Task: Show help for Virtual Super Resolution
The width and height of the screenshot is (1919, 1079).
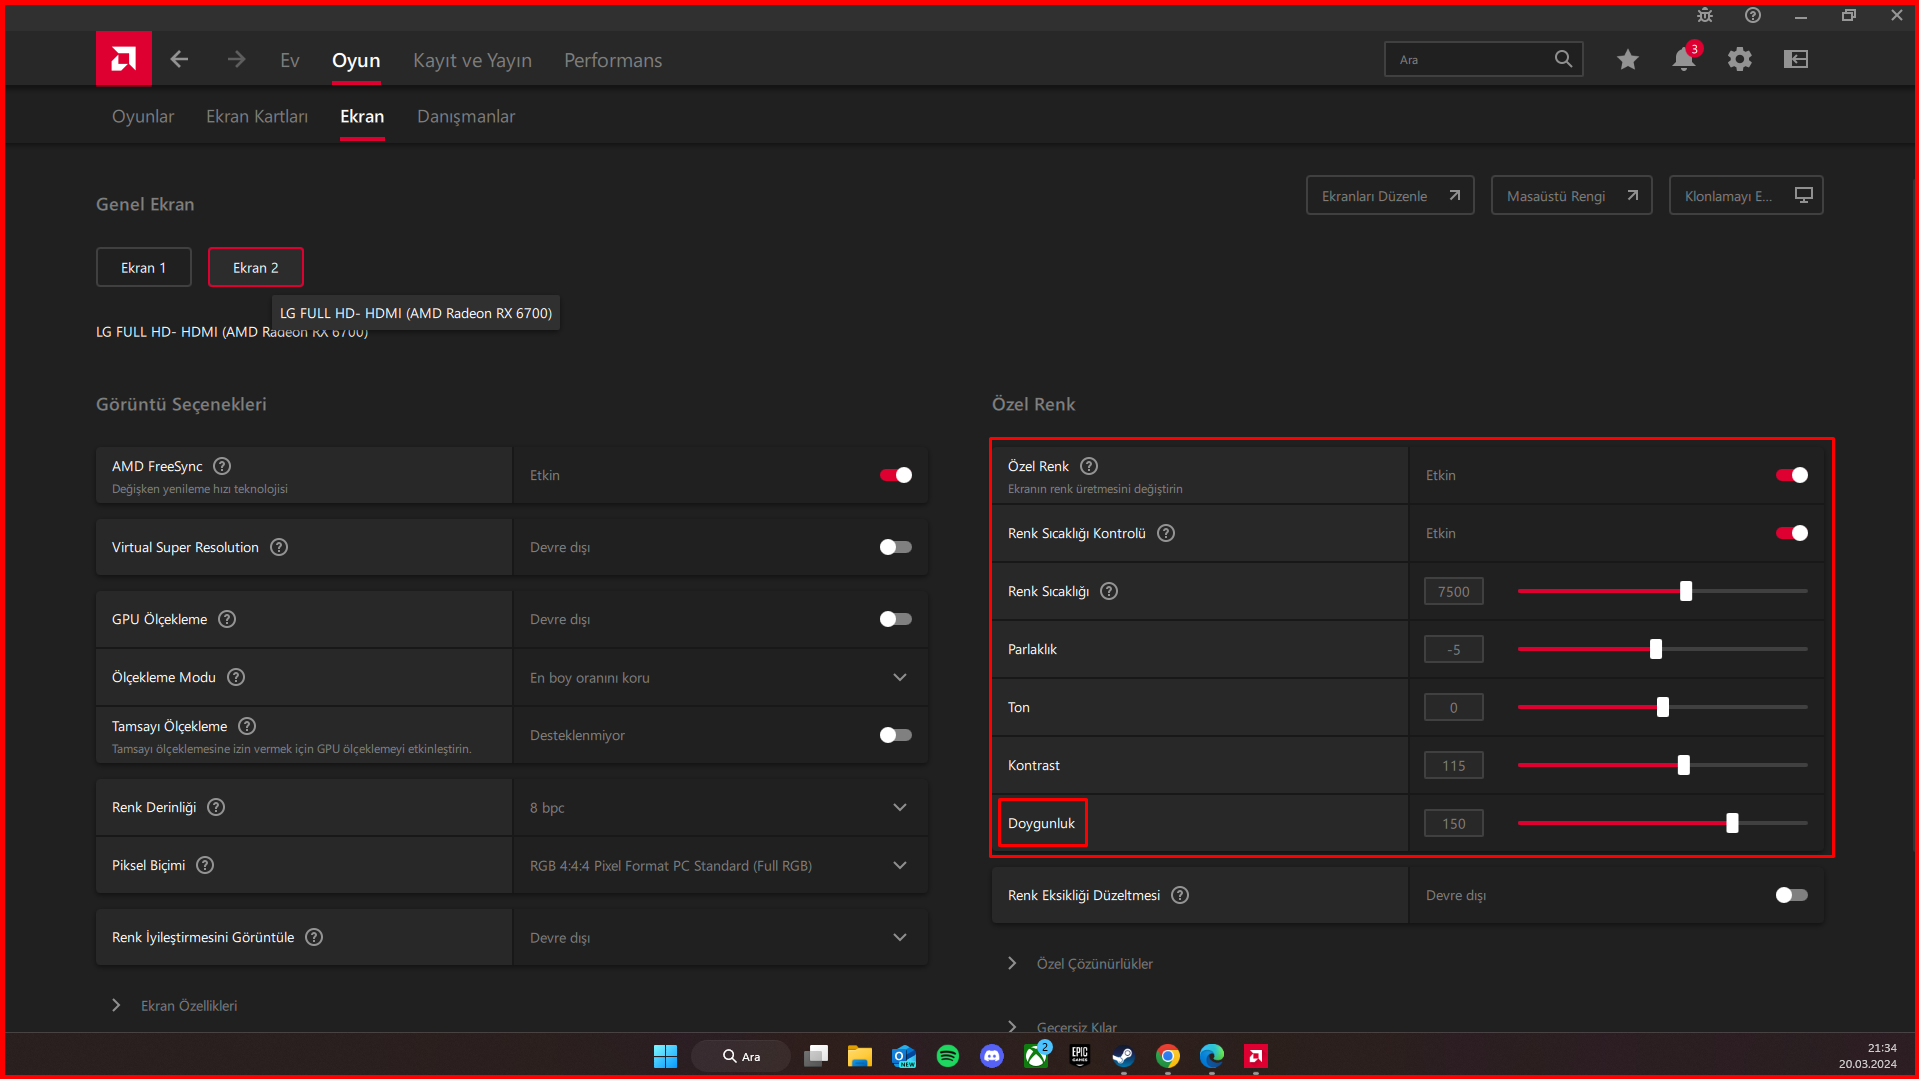Action: pyautogui.click(x=279, y=547)
